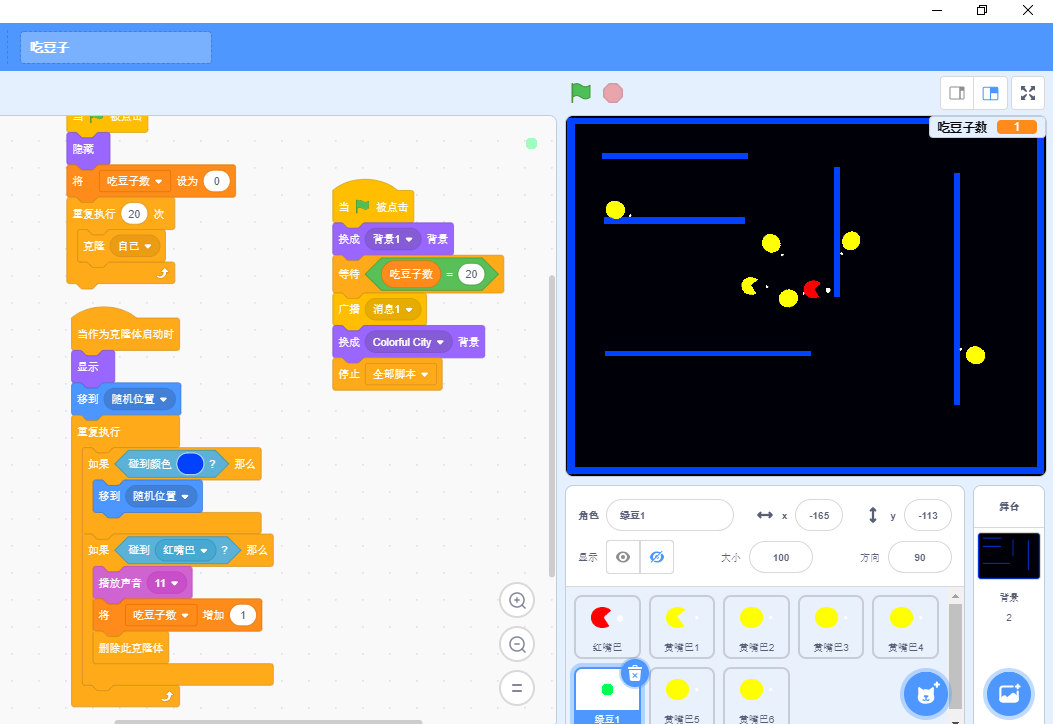Delete the 绿豆1 sprite with the trash icon
This screenshot has height=724, width=1053.
click(x=635, y=674)
